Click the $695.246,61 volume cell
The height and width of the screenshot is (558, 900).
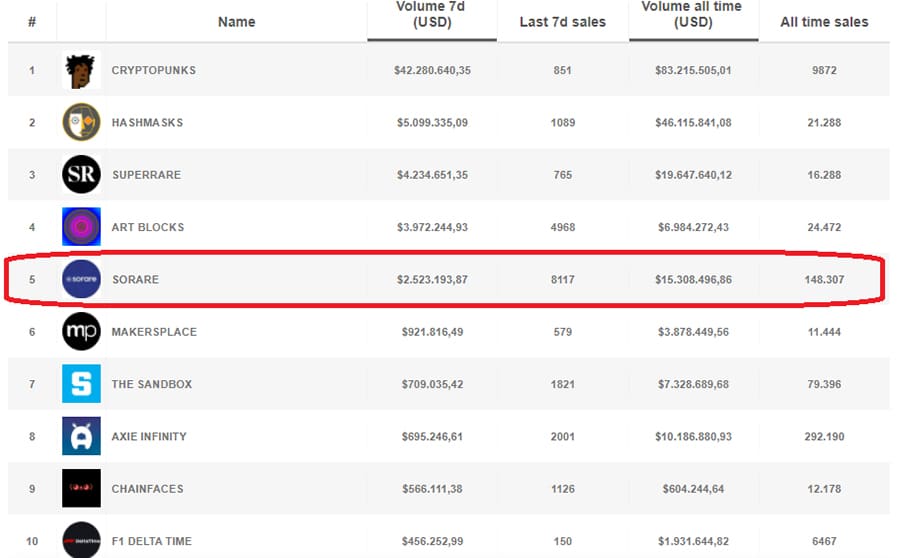pyautogui.click(x=432, y=436)
